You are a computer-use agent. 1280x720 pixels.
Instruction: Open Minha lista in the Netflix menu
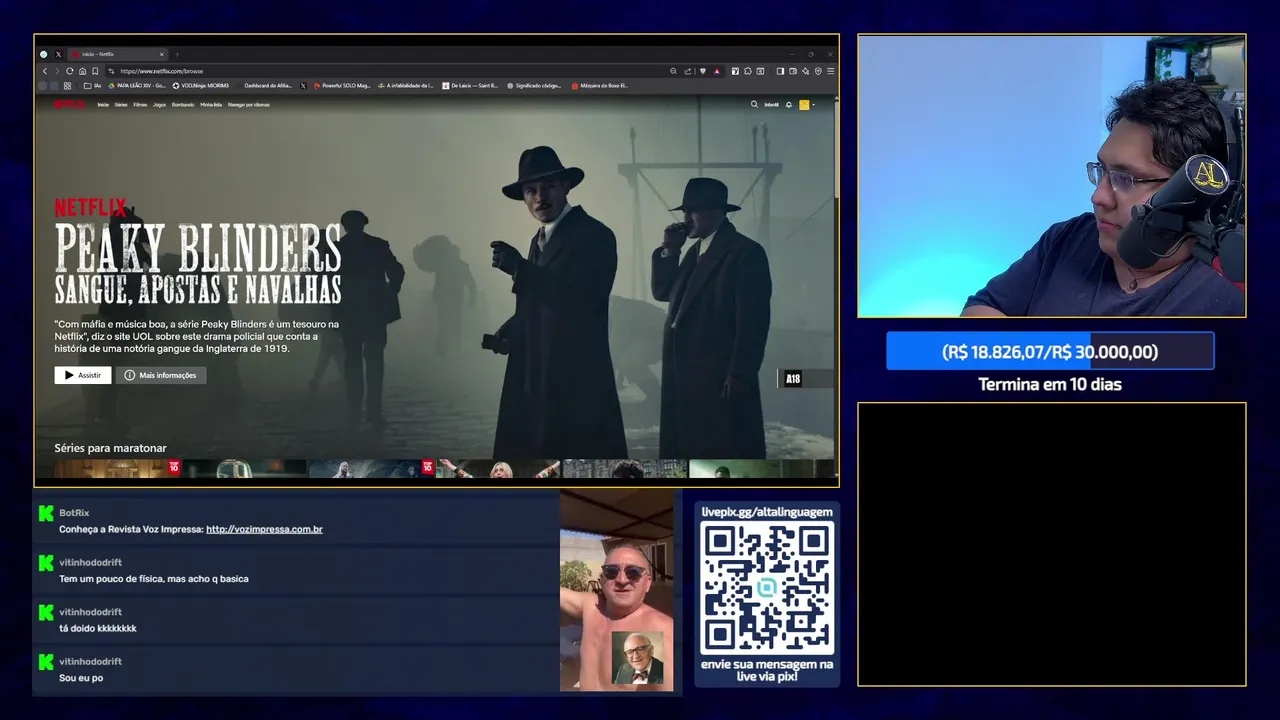(x=211, y=104)
